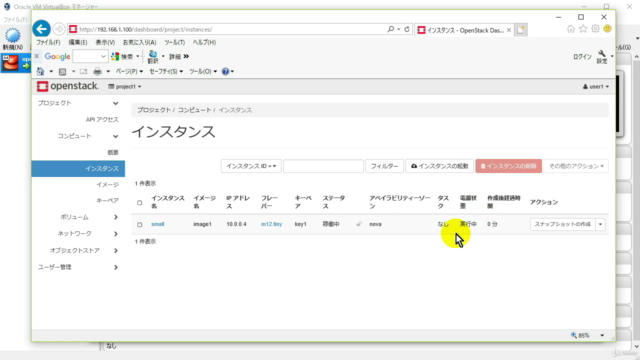This screenshot has width=640, height=360.
Task: Open the Safety (S) command menu
Action: tap(166, 71)
